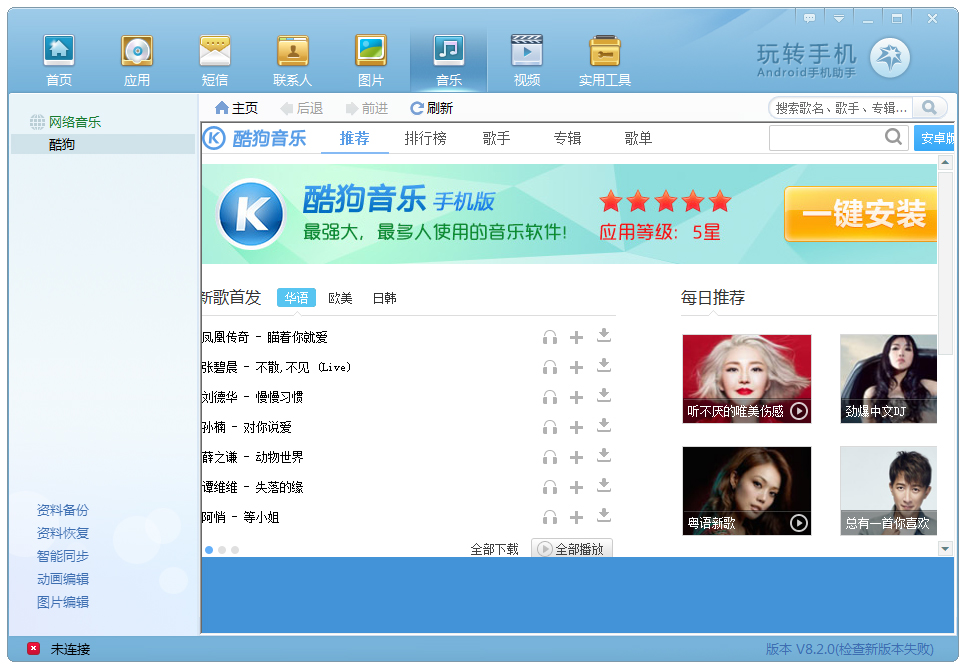
Task: Download 凤凰传奇 - 瞄着你就爱
Action: click(604, 336)
